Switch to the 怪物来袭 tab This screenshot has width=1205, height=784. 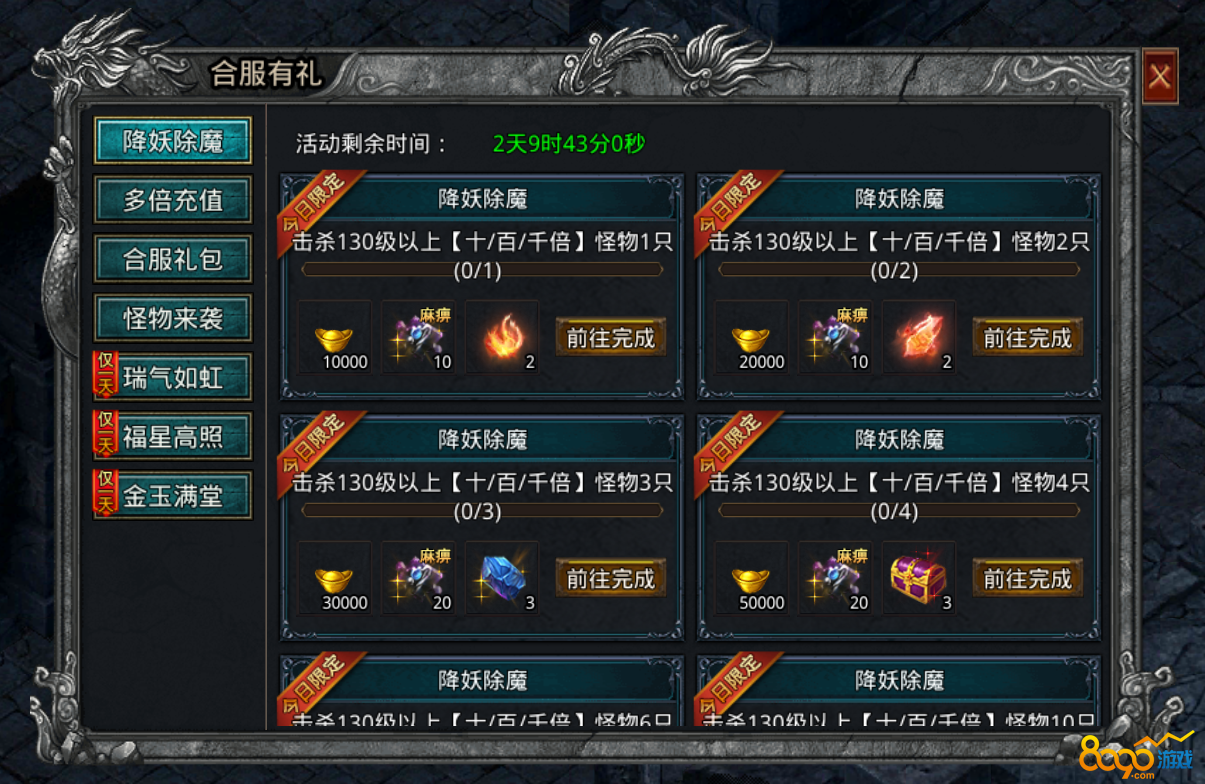tap(173, 319)
